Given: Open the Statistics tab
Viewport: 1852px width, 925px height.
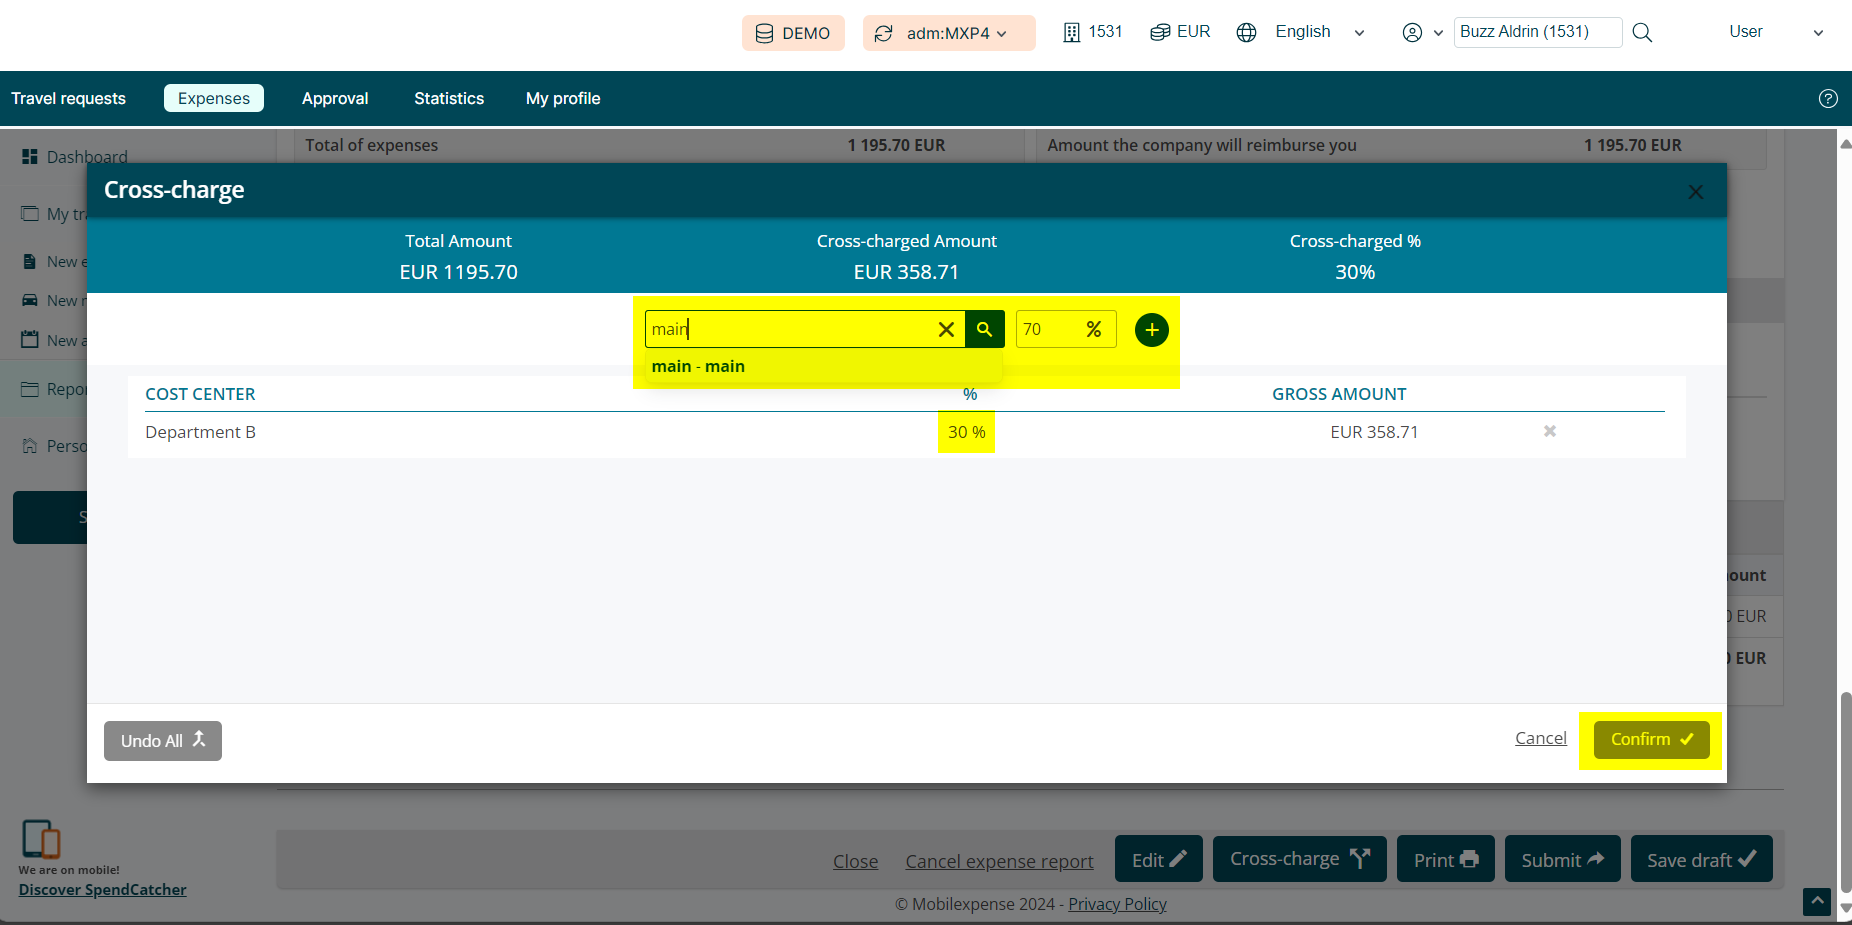Looking at the screenshot, I should (449, 98).
